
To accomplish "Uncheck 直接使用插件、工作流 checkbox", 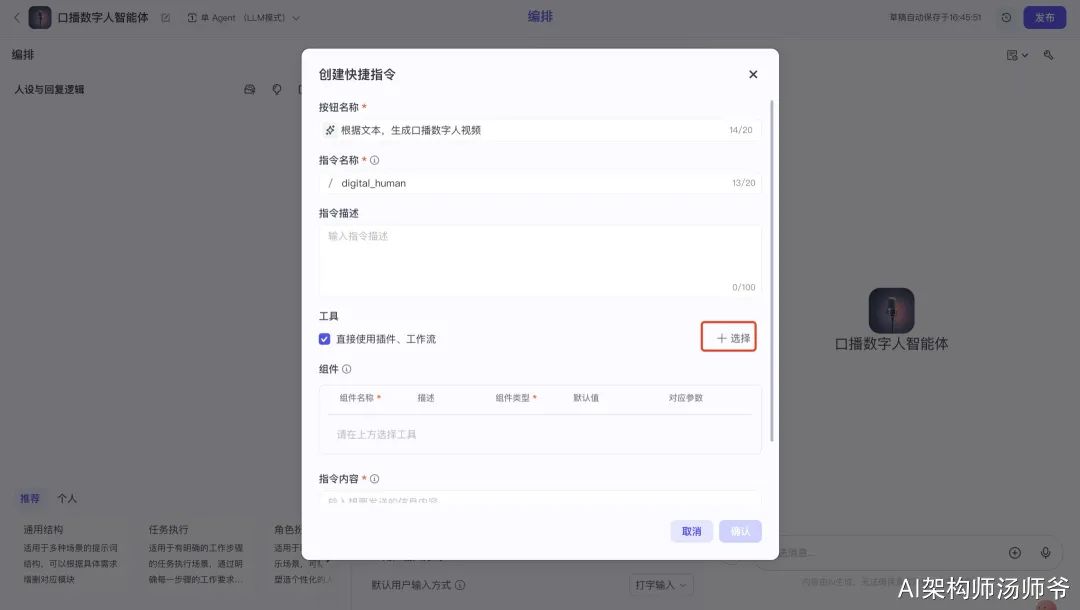I will click(x=324, y=339).
